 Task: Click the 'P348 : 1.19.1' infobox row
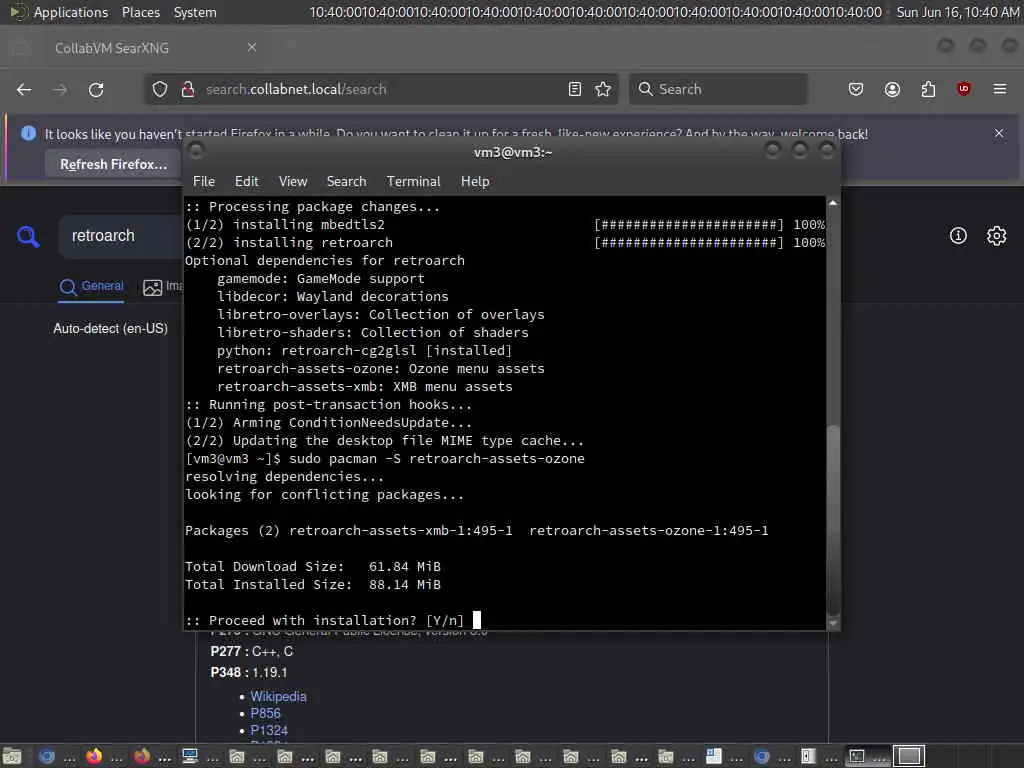tap(249, 673)
